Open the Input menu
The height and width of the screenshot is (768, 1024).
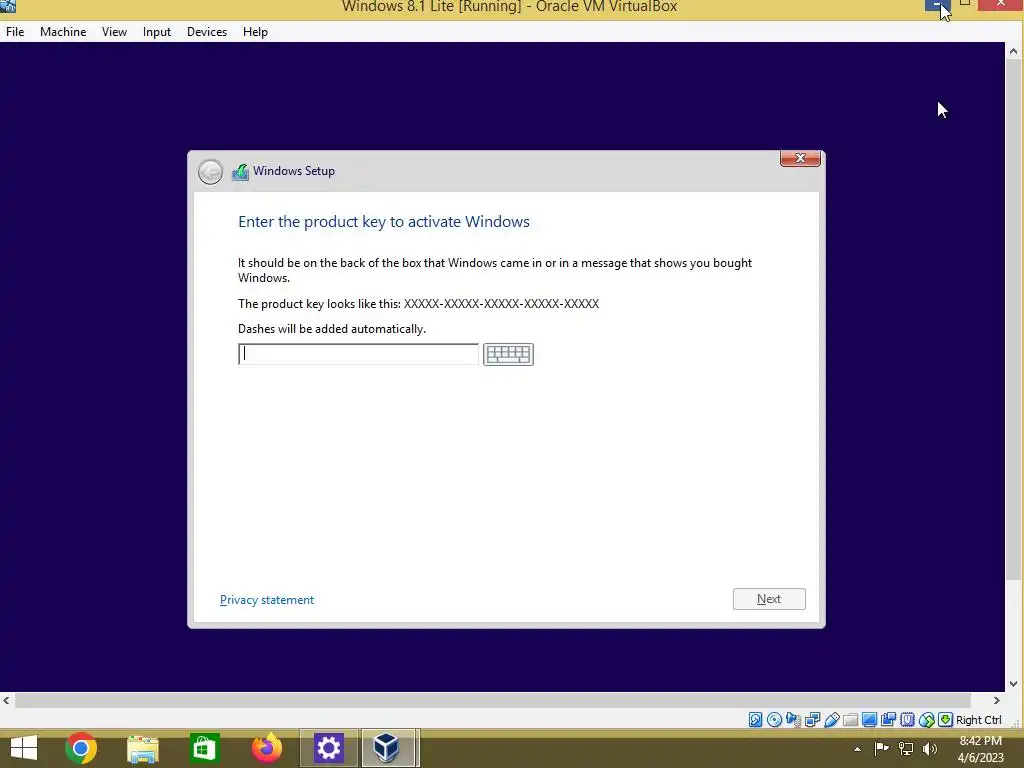point(157,31)
